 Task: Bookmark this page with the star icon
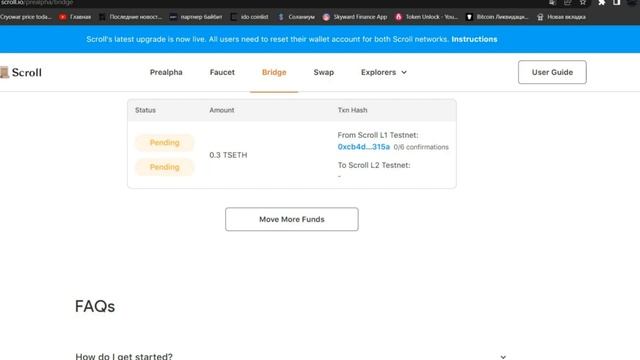(583, 2)
